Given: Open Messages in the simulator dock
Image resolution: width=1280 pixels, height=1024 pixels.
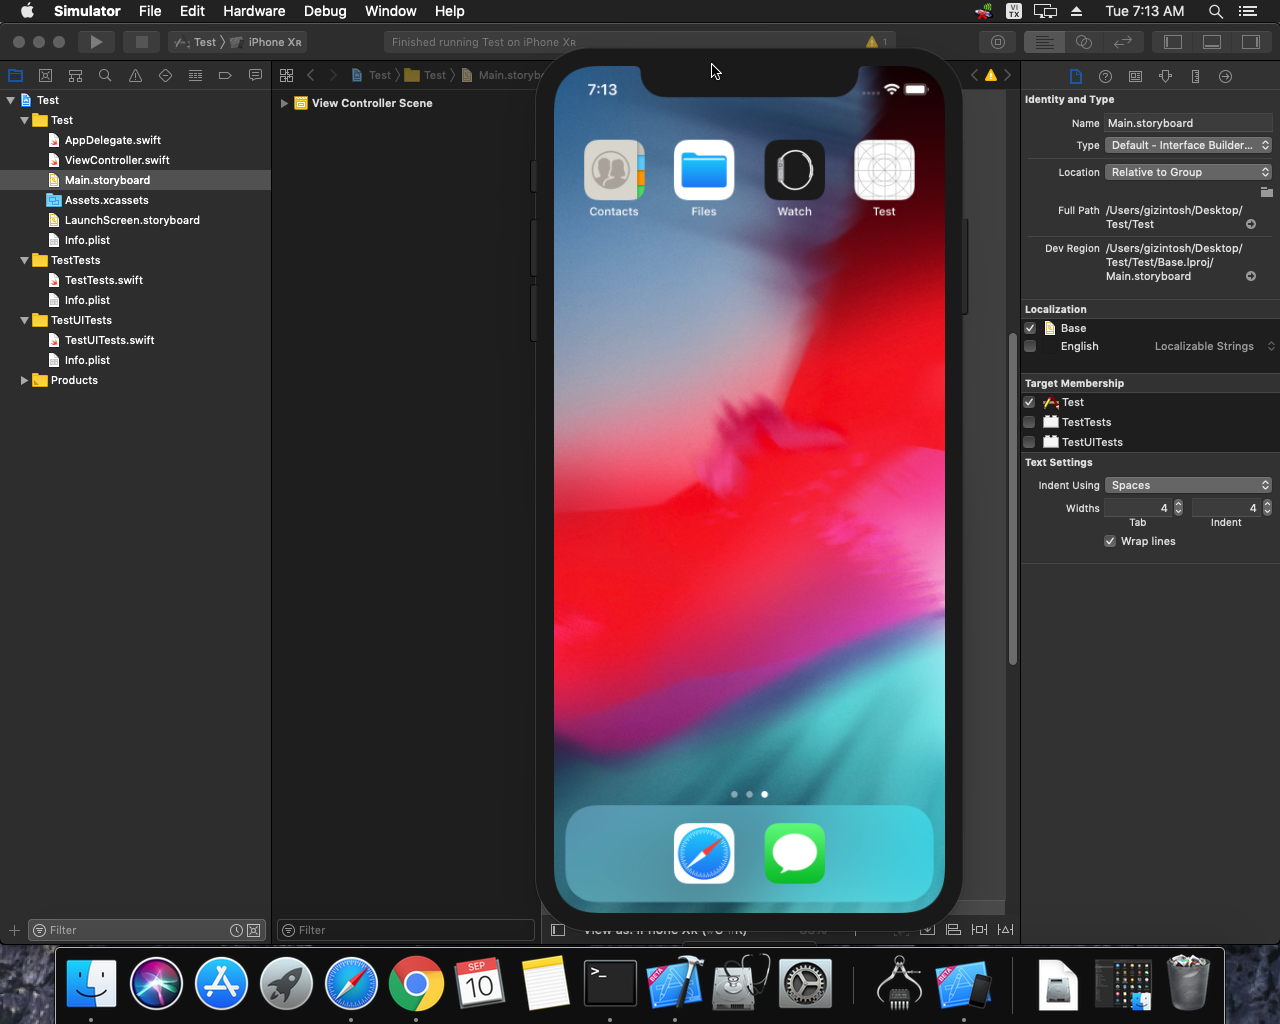Looking at the screenshot, I should [x=794, y=853].
